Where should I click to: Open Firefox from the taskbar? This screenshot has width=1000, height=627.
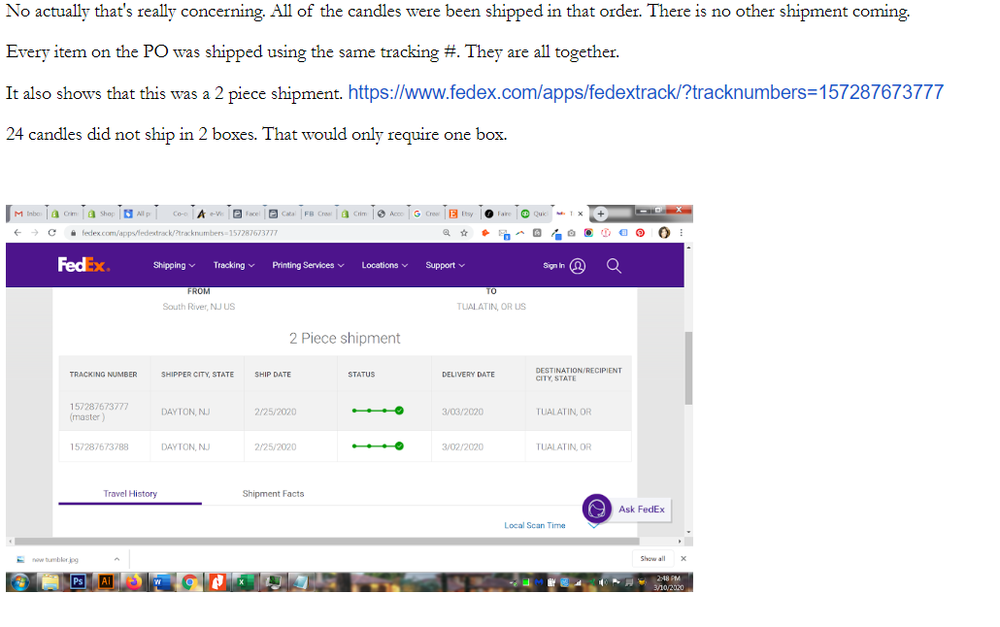132,581
